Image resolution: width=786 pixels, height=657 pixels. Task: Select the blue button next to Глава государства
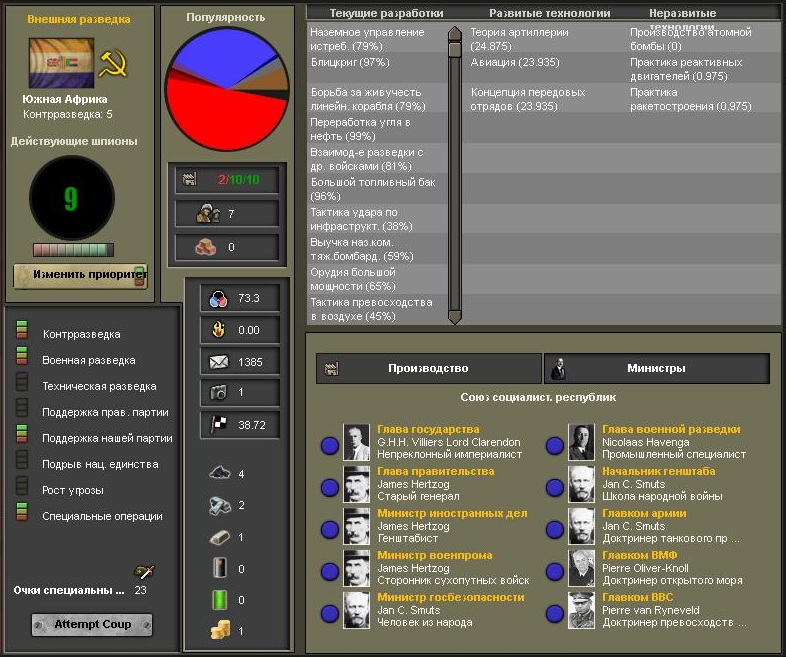pos(330,445)
